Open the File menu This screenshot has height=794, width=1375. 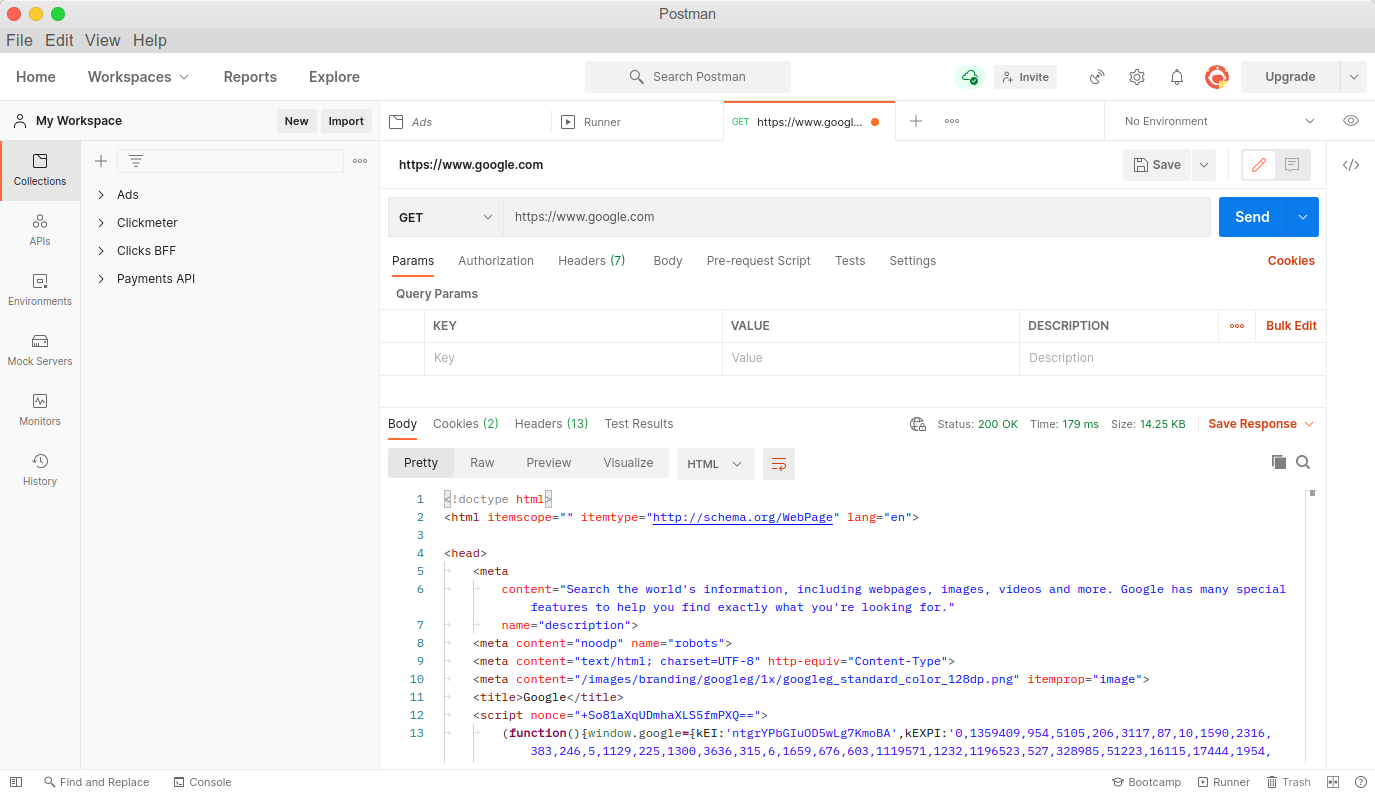(x=19, y=40)
